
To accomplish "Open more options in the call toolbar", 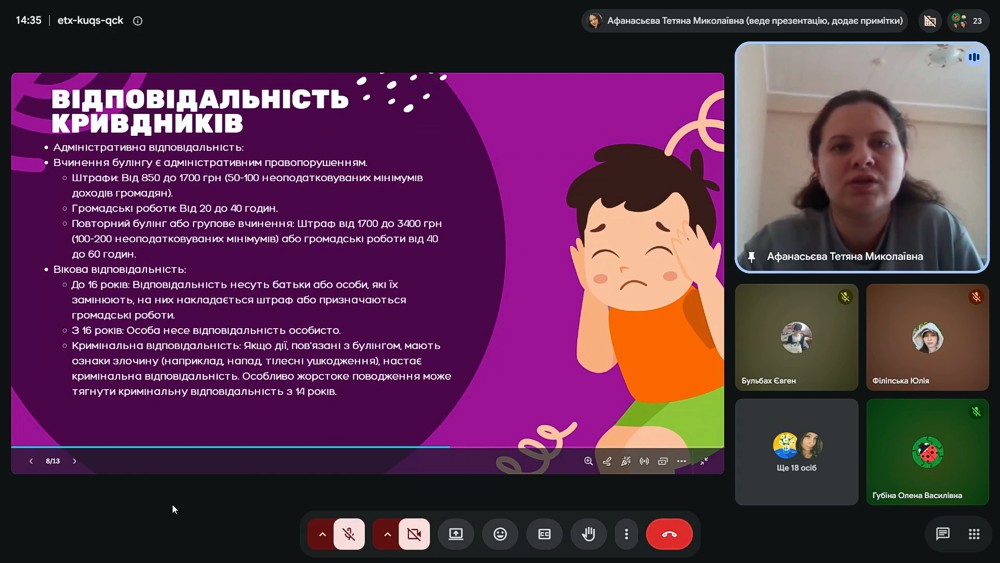I will pyautogui.click(x=626, y=534).
